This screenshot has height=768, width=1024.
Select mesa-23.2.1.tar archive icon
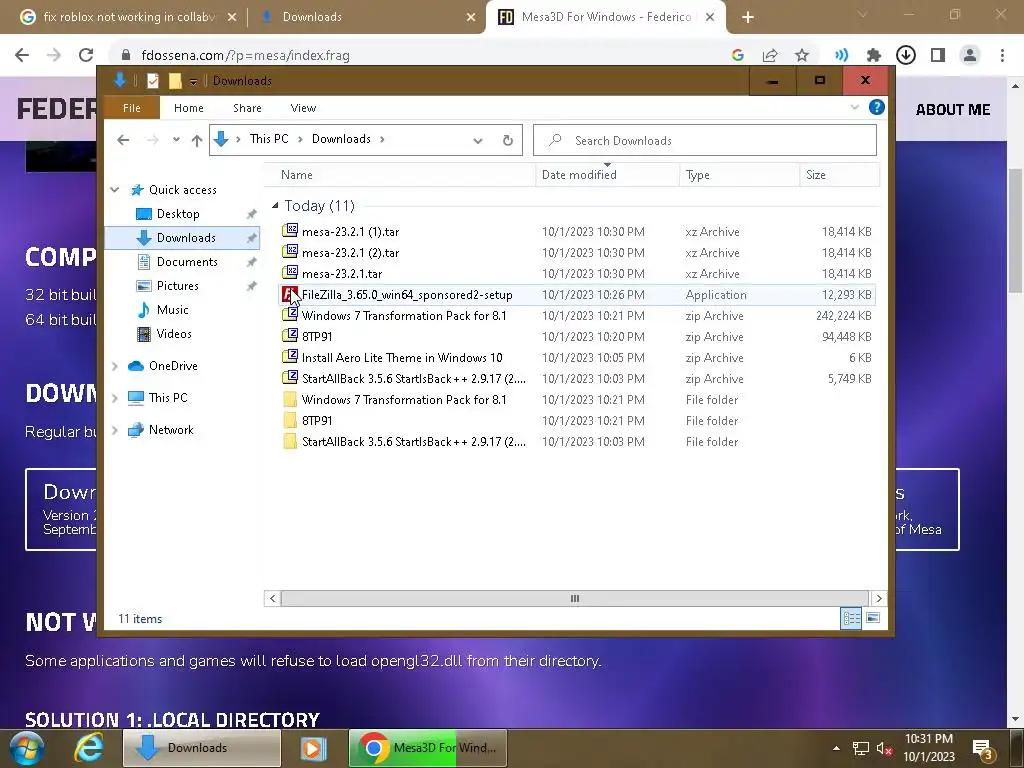(x=290, y=272)
